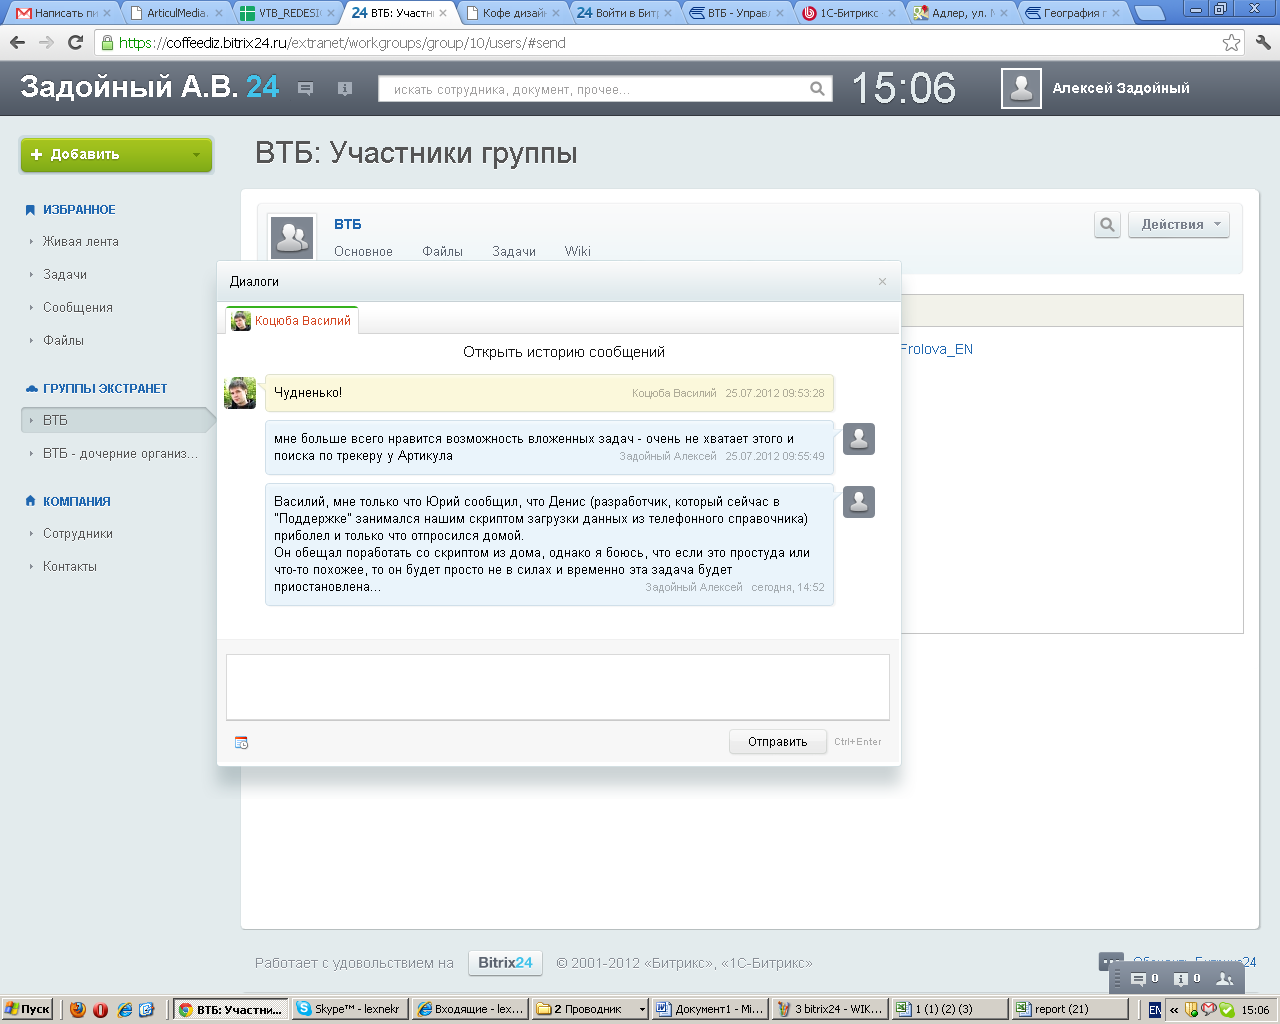The height and width of the screenshot is (1024, 1280).
Task: Click the Отправить send button
Action: [778, 742]
